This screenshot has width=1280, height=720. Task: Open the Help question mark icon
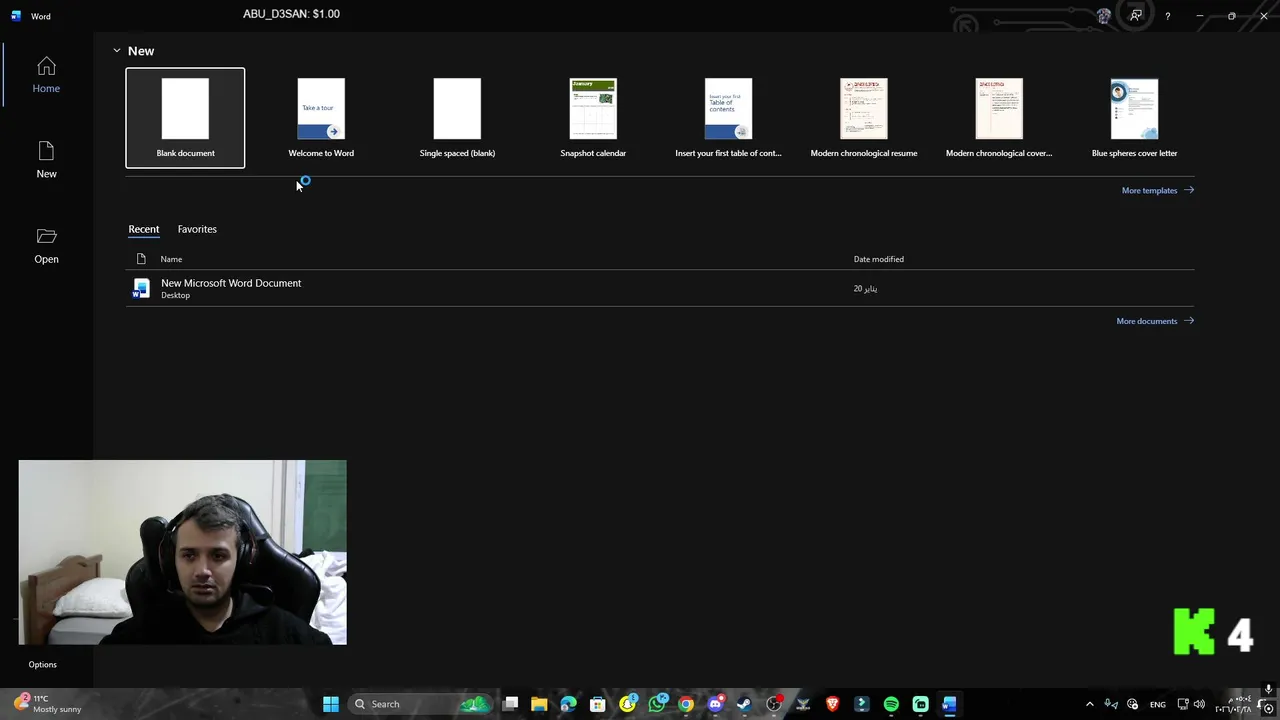coord(1167,16)
